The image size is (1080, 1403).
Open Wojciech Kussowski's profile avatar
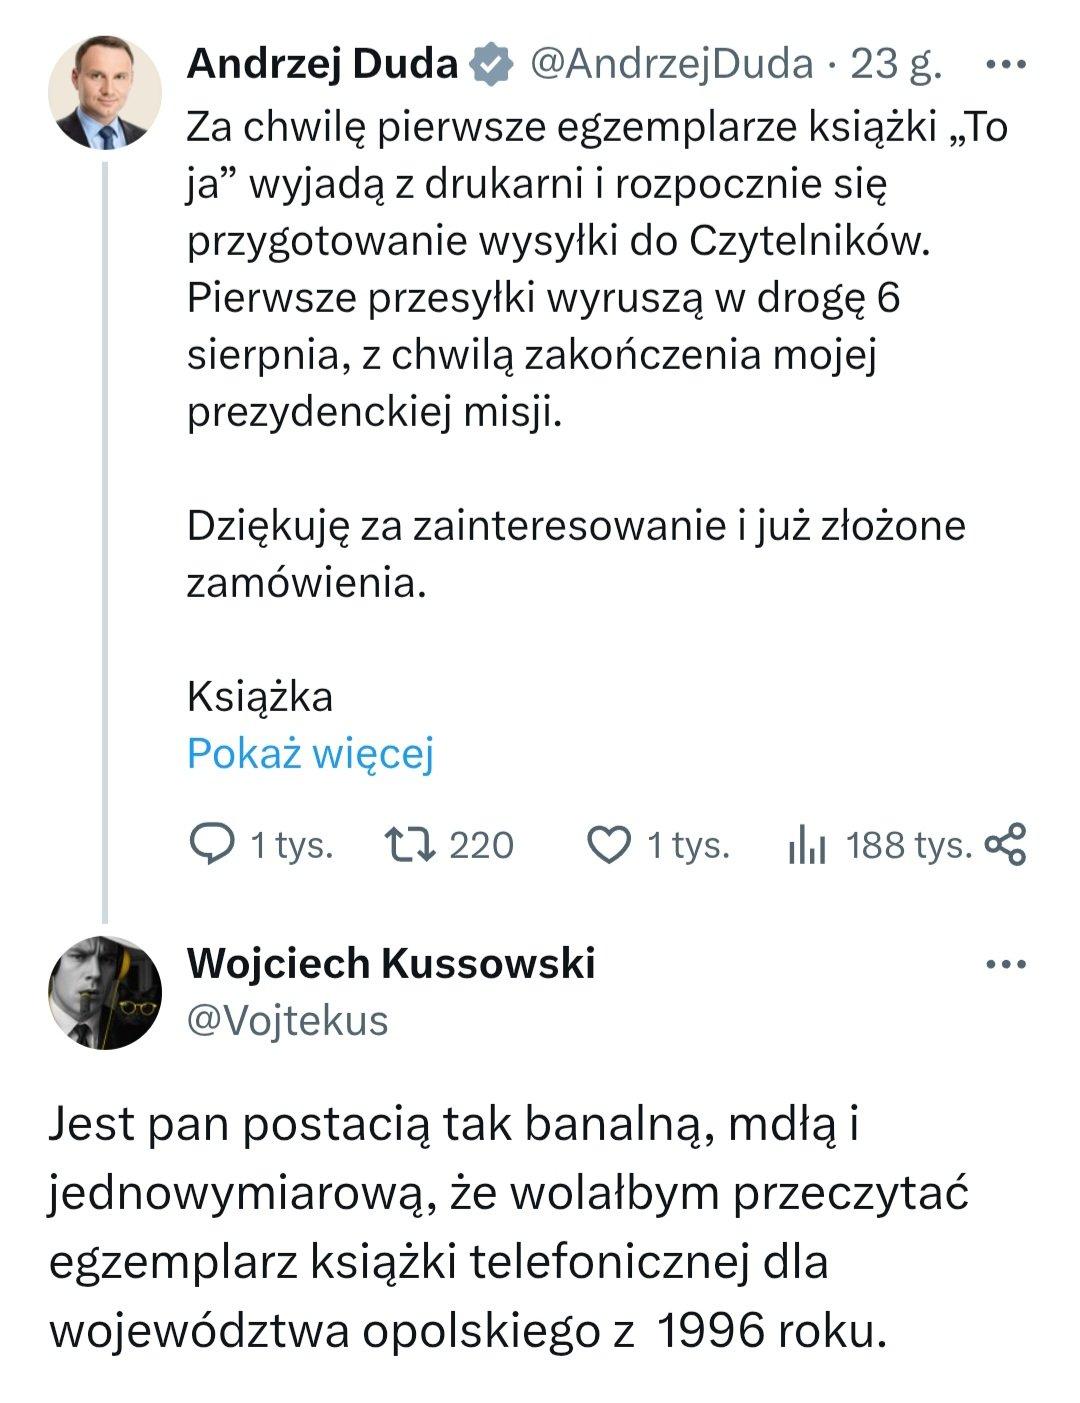pos(105,992)
